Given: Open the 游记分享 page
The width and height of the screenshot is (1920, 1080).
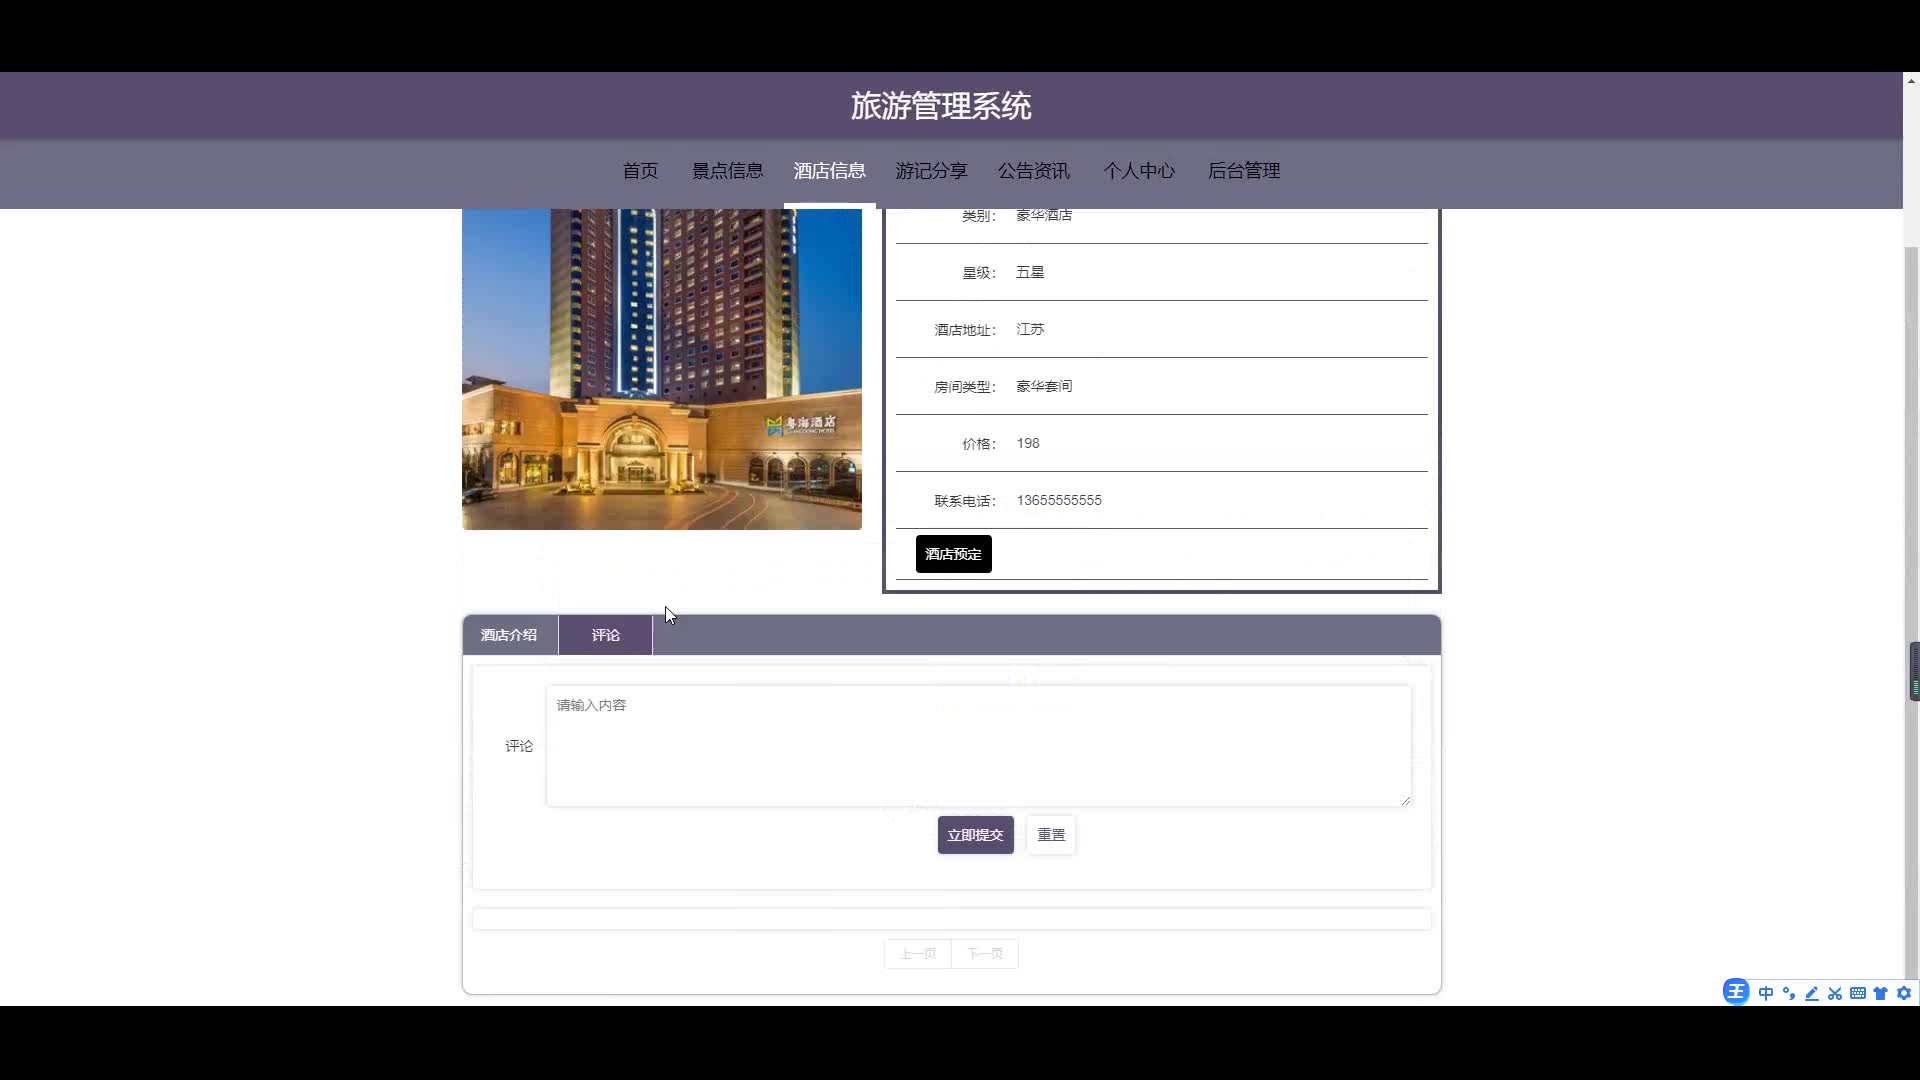Looking at the screenshot, I should [931, 171].
